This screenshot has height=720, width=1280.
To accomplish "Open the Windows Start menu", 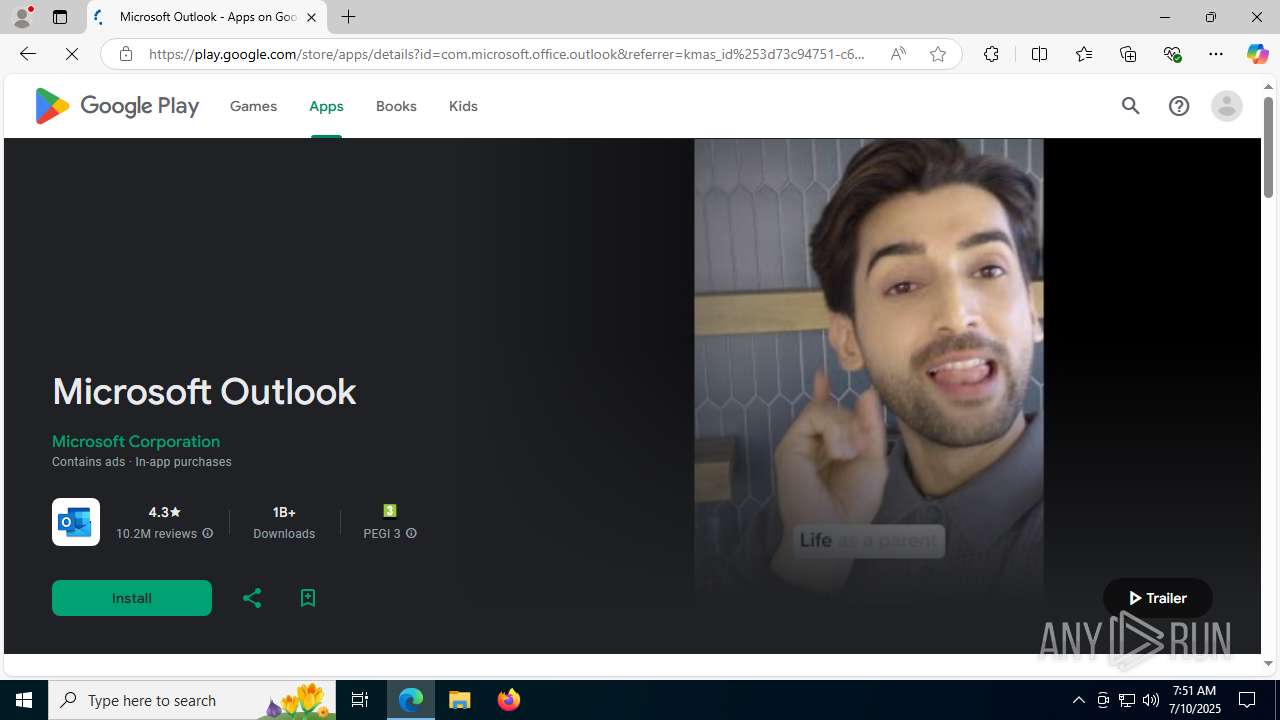I will 24,700.
